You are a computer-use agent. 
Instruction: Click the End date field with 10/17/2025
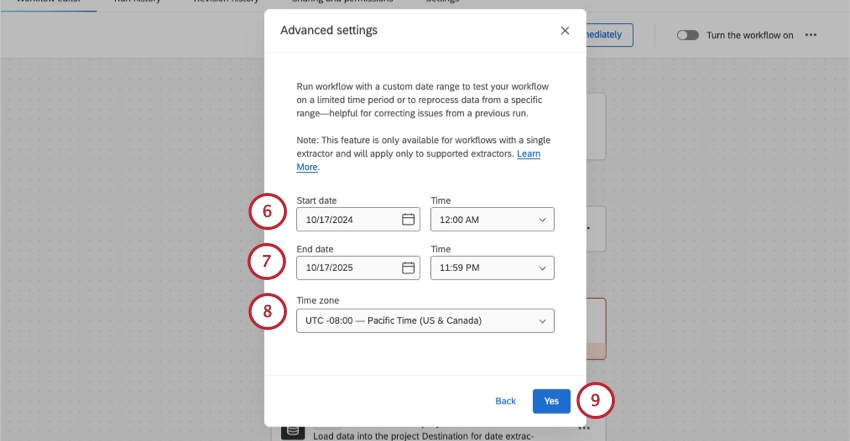pyautogui.click(x=347, y=268)
